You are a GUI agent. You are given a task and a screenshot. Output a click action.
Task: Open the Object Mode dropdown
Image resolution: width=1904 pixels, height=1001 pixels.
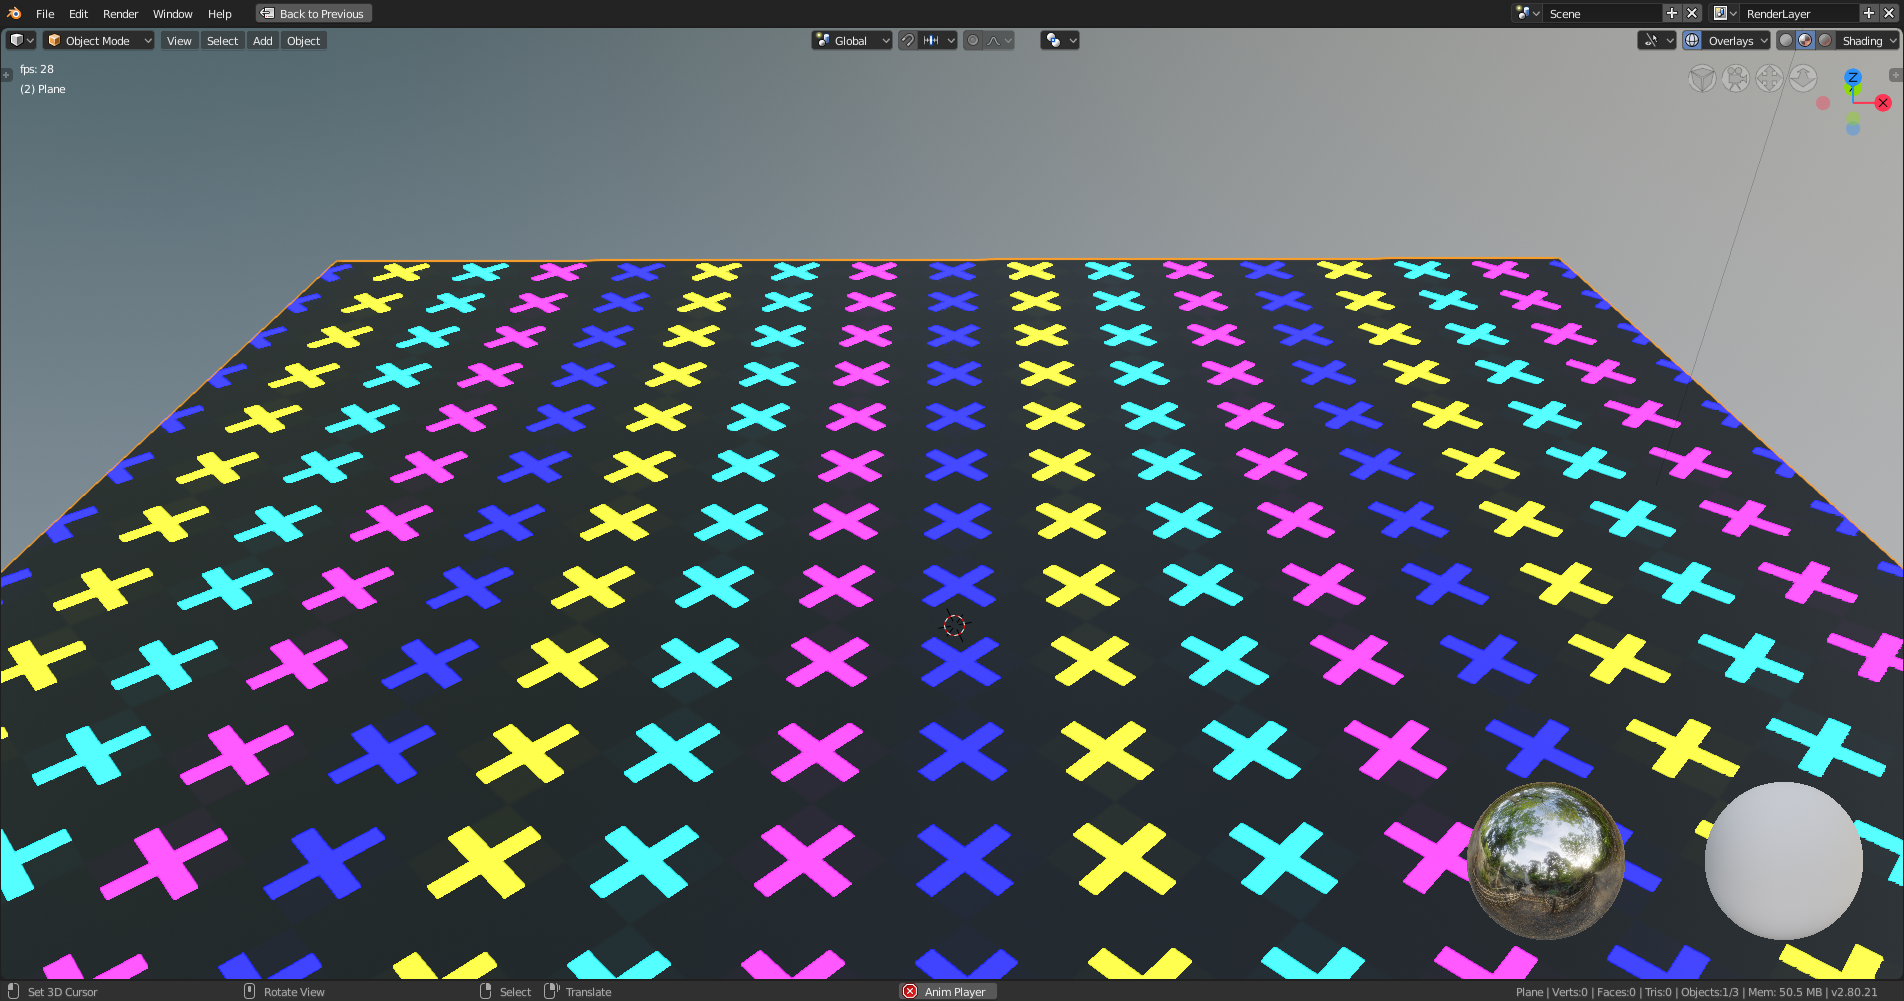(99, 41)
